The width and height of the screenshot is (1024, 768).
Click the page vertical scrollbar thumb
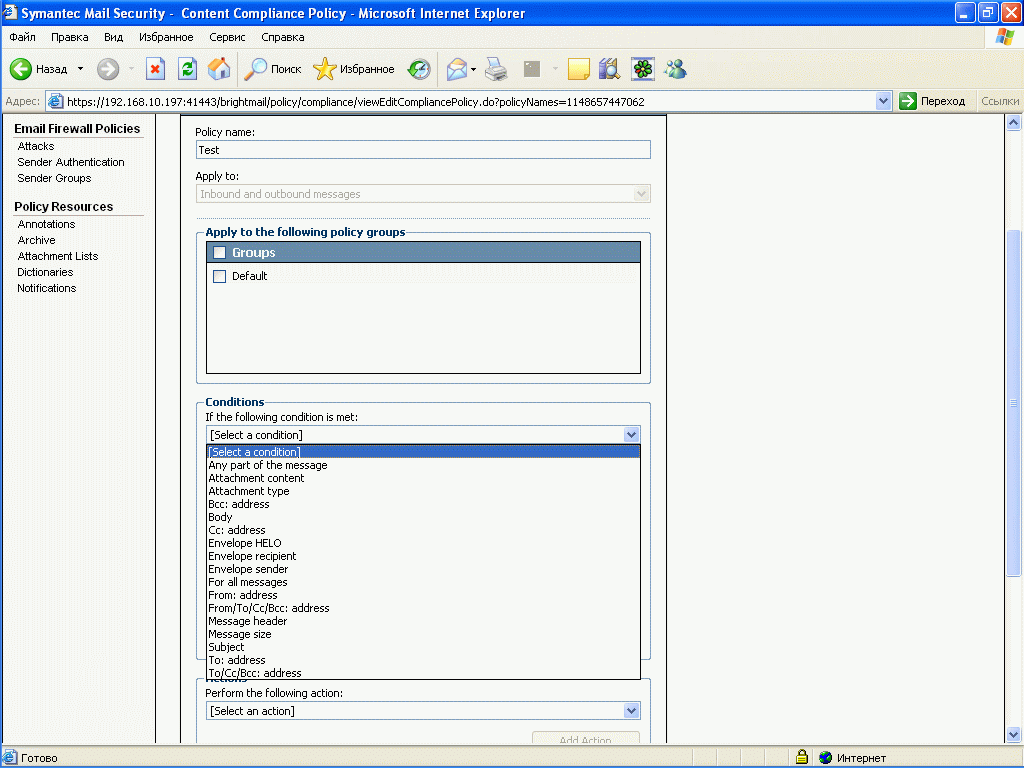(1013, 403)
